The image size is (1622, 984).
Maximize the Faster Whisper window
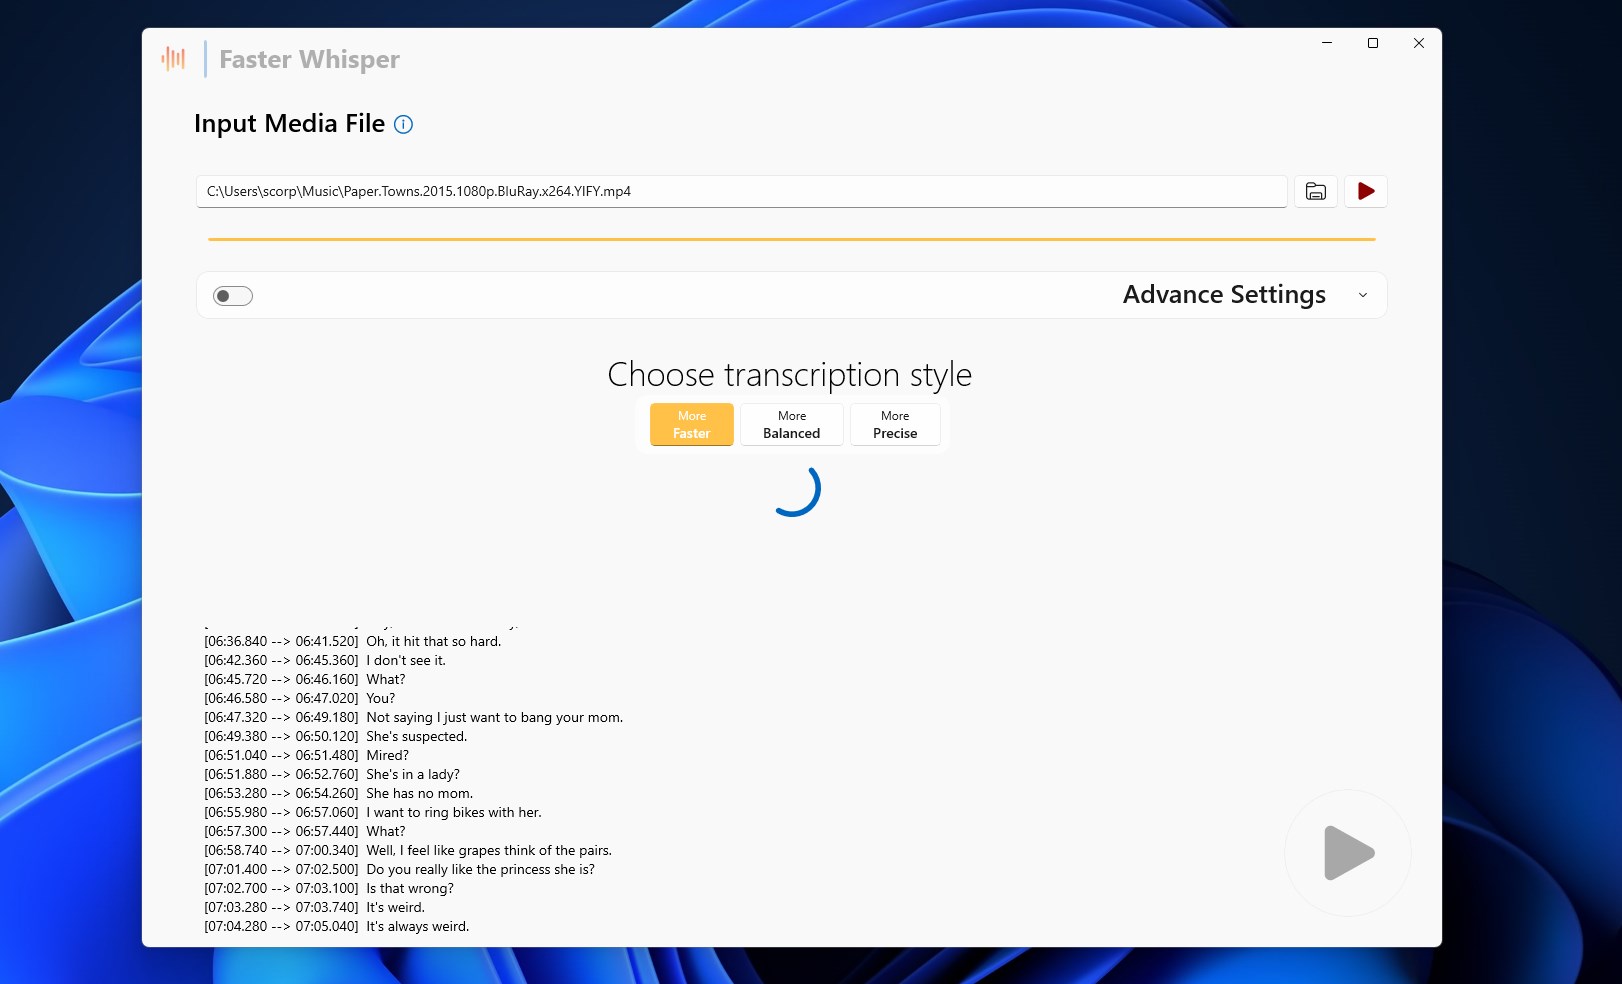click(x=1373, y=43)
